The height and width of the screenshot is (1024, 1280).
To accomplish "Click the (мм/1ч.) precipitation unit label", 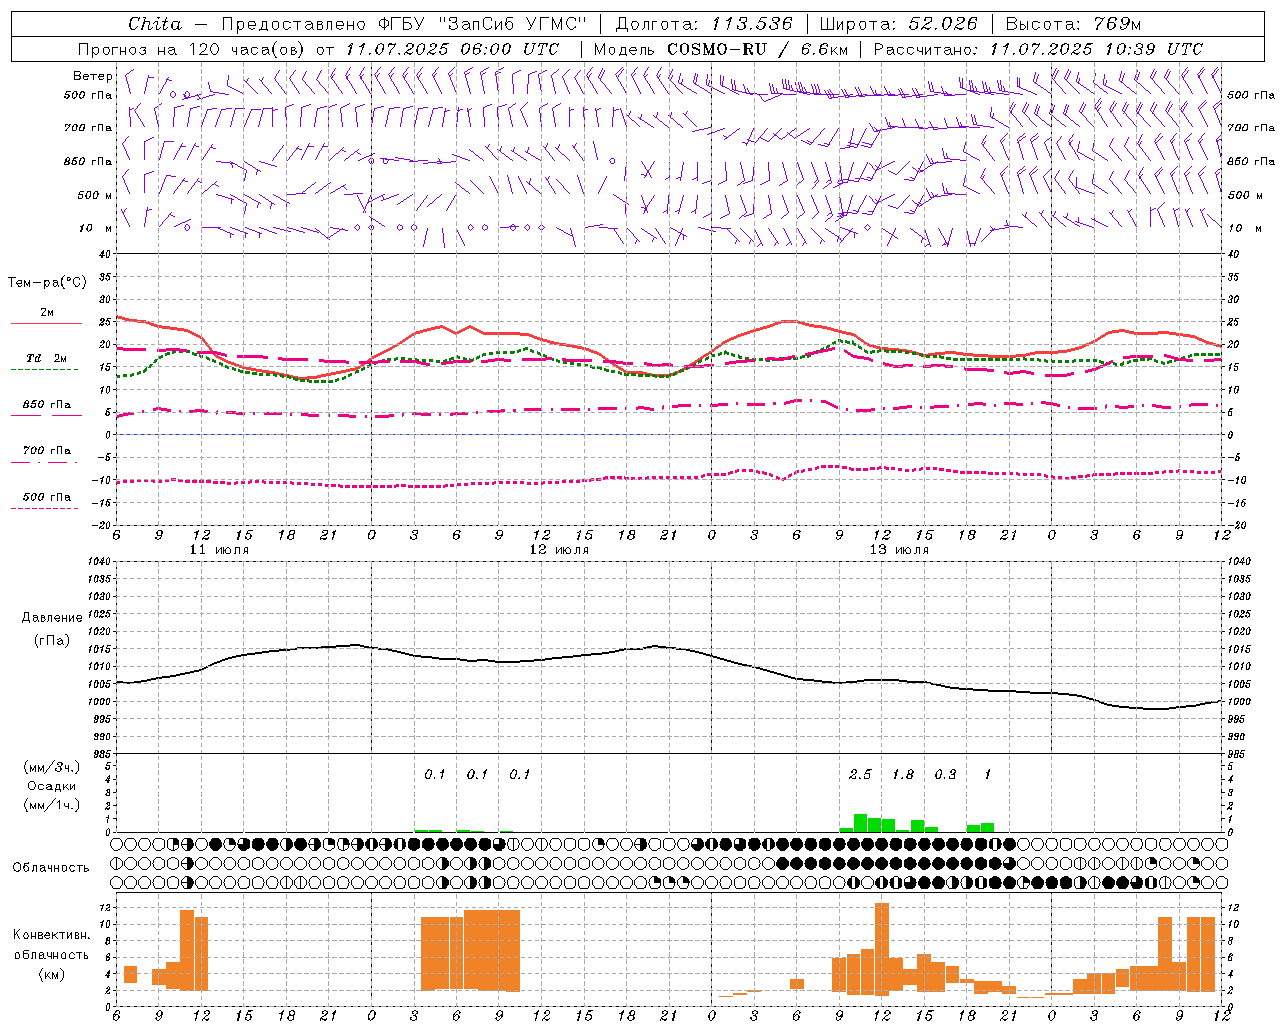I will pos(51,805).
